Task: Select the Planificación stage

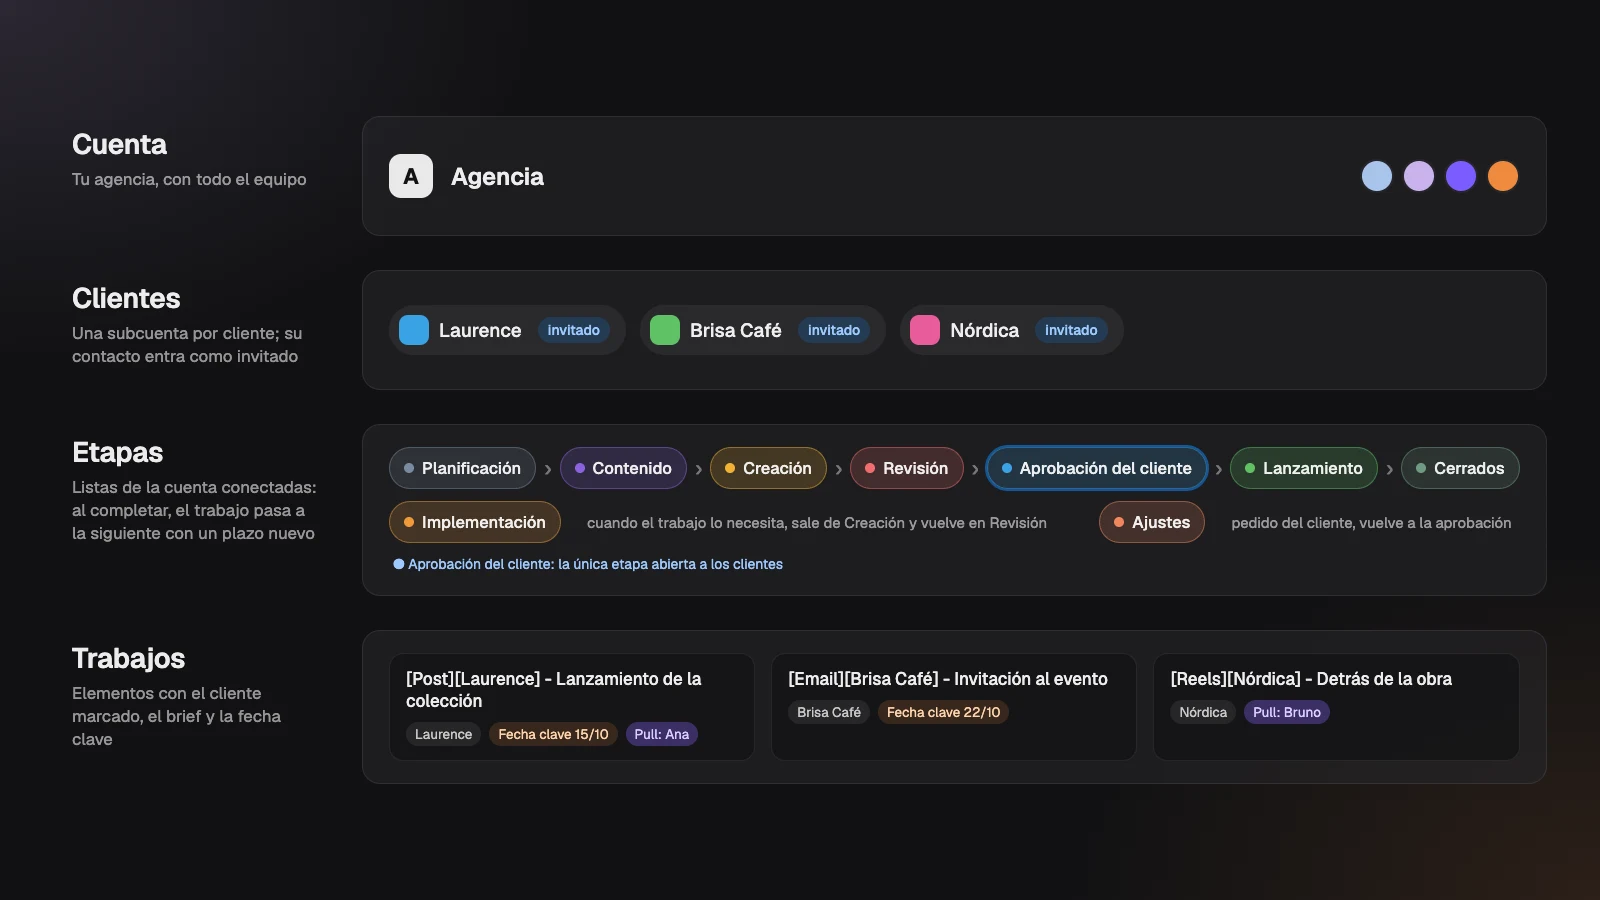Action: tap(462, 468)
